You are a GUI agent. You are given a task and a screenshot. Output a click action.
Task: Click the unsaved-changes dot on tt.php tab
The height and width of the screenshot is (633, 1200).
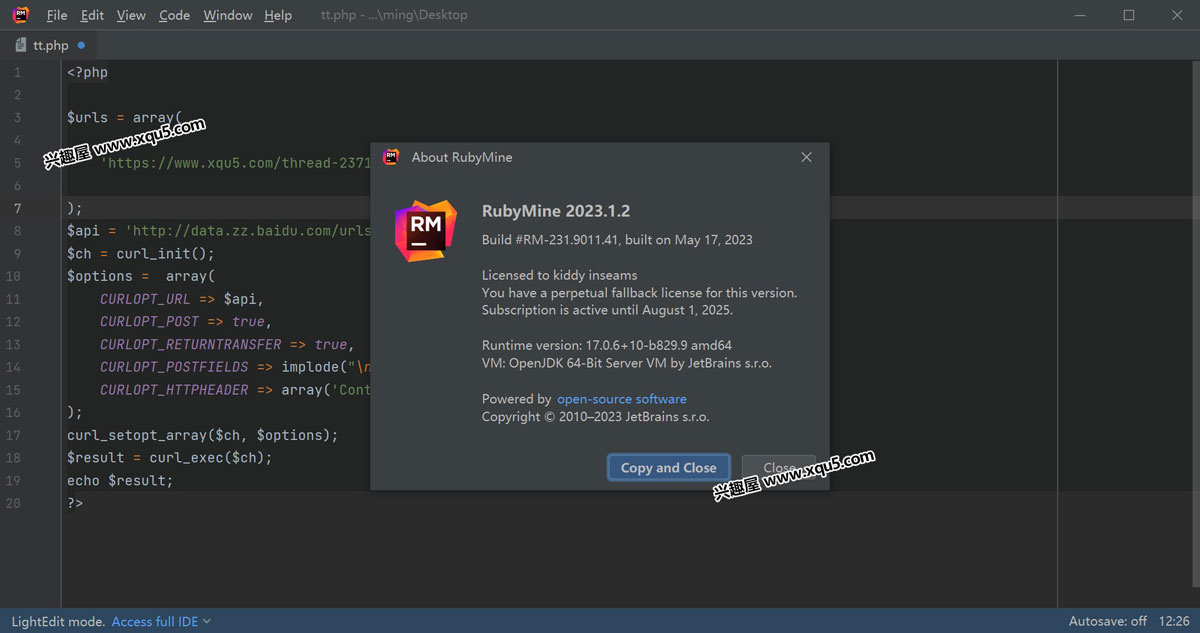pyautogui.click(x=81, y=45)
